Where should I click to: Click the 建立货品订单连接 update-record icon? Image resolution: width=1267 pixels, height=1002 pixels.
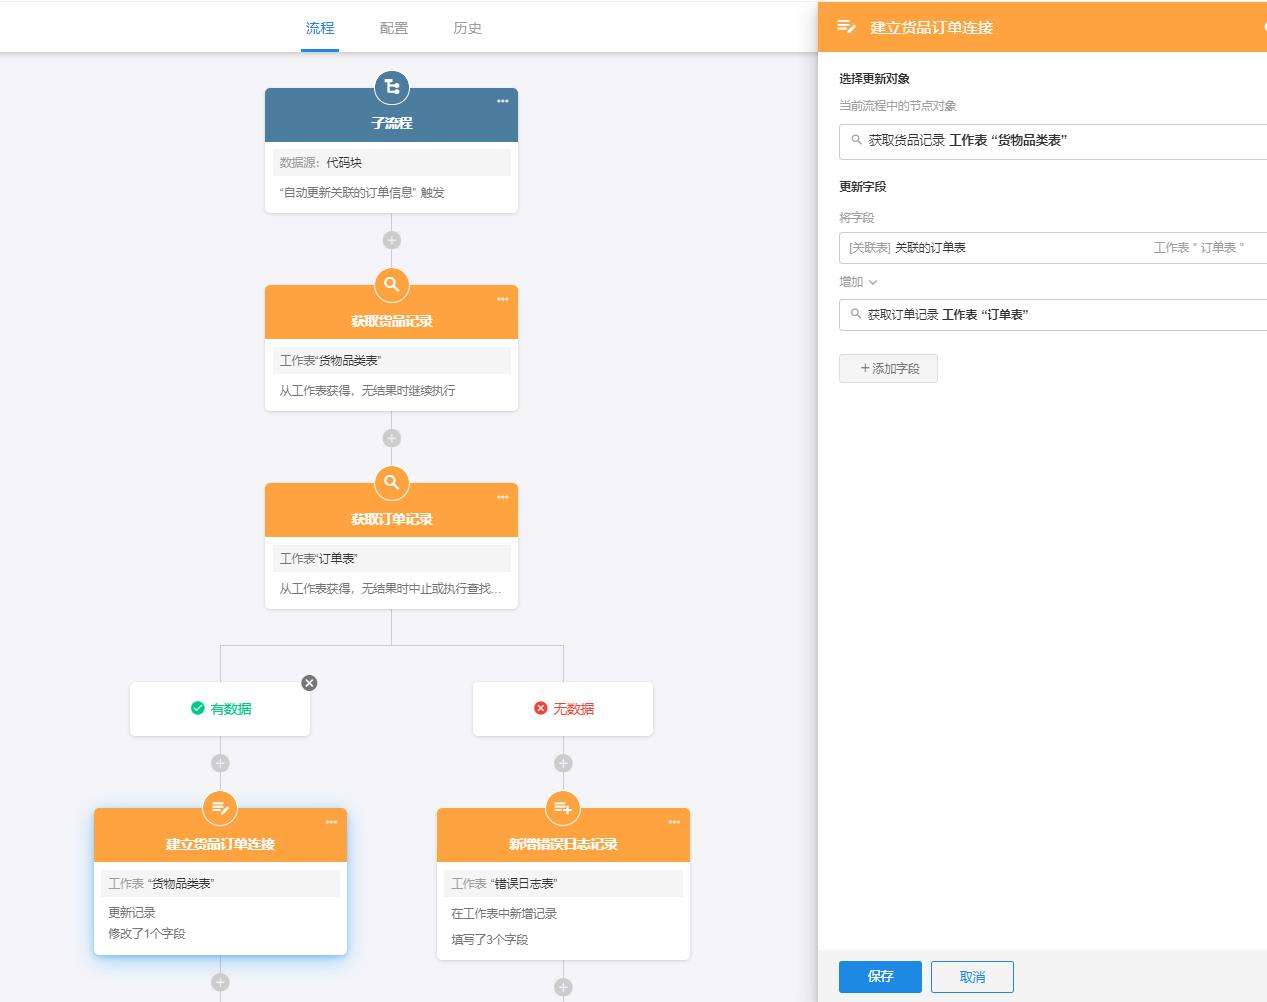pyautogui.click(x=220, y=807)
